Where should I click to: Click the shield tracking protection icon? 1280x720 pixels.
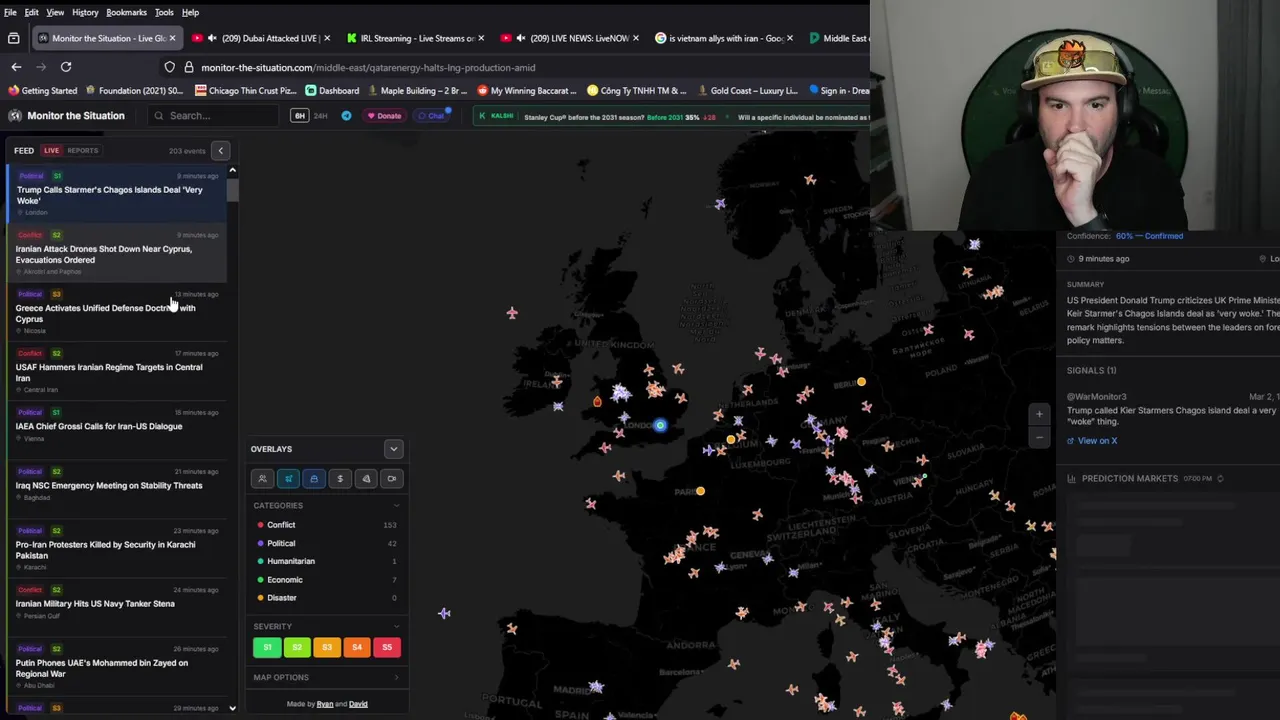[170, 67]
